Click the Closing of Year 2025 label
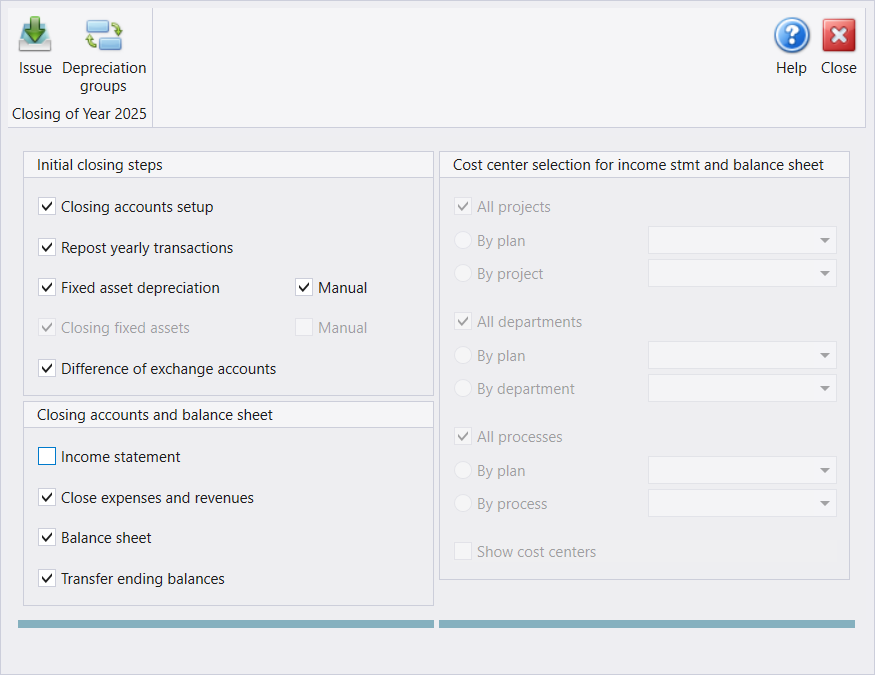 (79, 114)
